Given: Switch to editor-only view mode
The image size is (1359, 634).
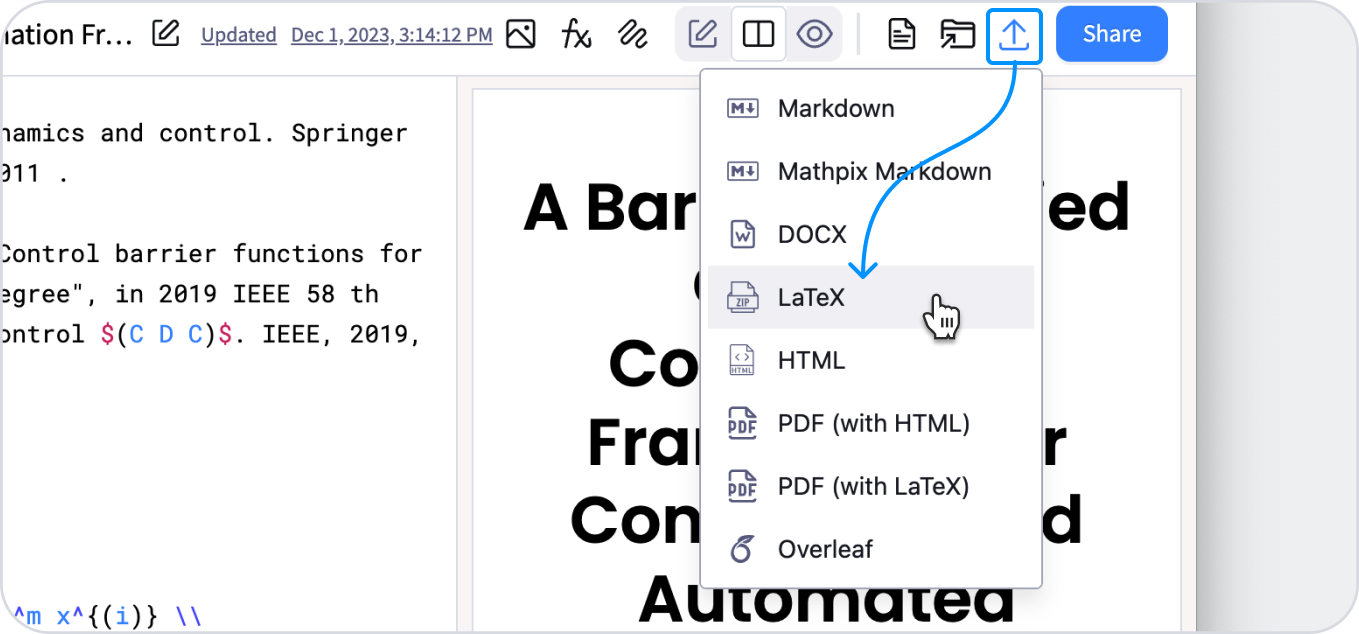Looking at the screenshot, I should 703,34.
